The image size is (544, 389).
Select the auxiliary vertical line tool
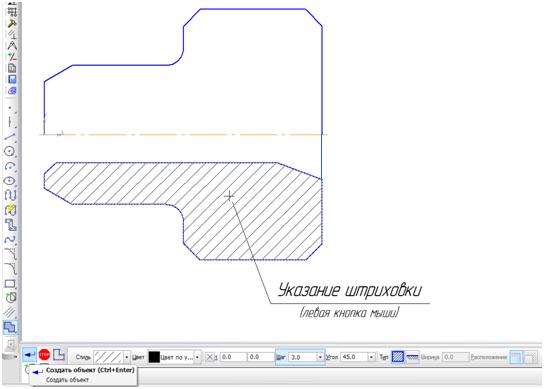coord(10,122)
